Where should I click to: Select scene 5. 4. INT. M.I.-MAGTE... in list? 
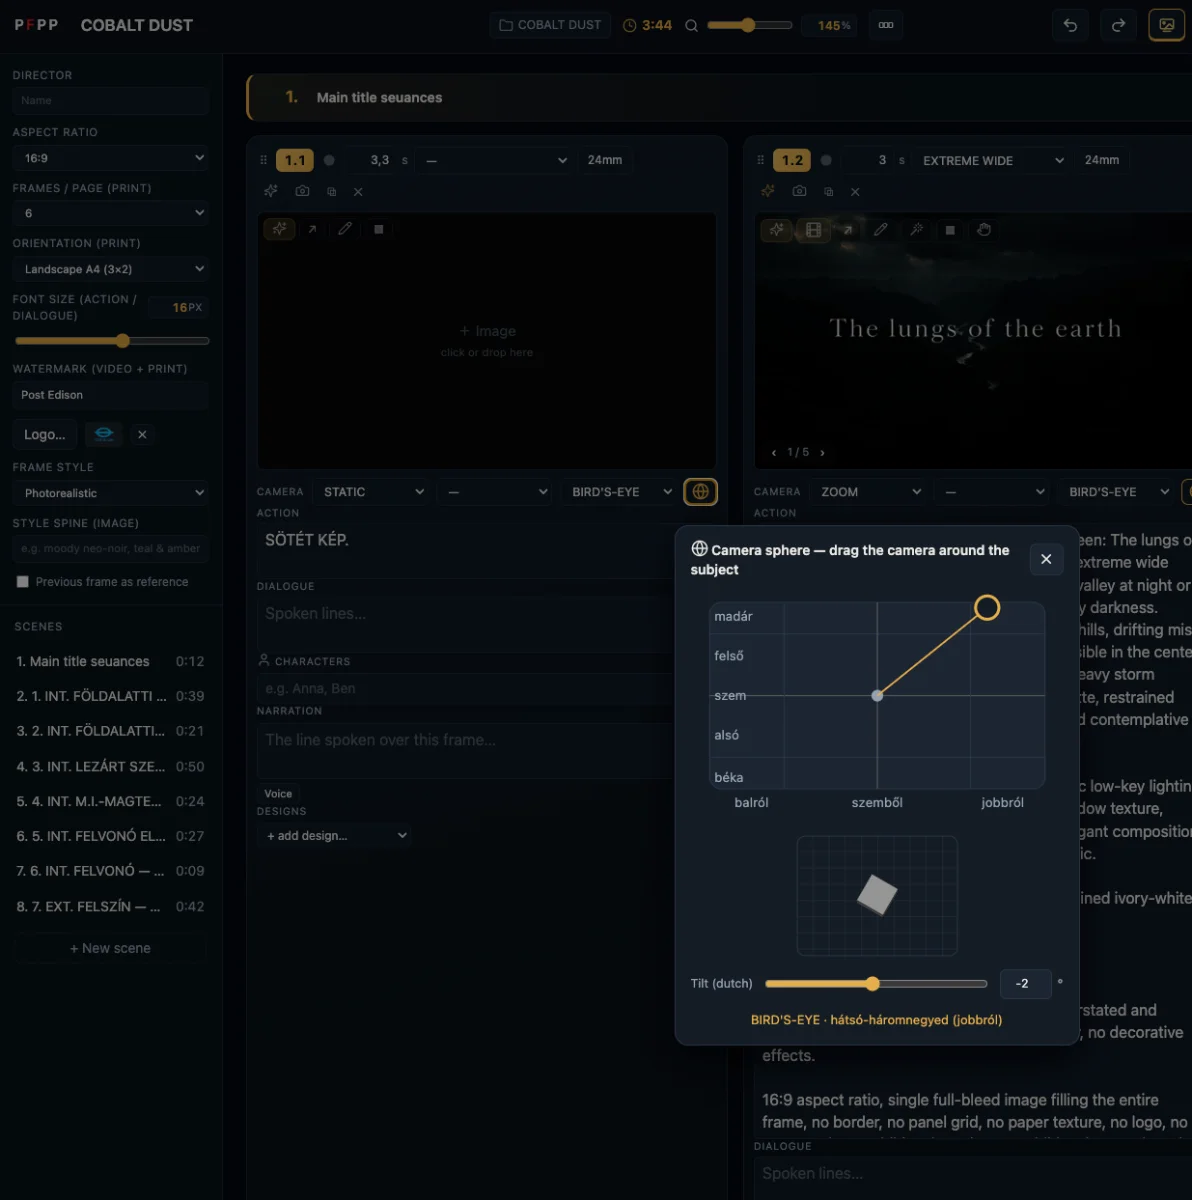110,801
